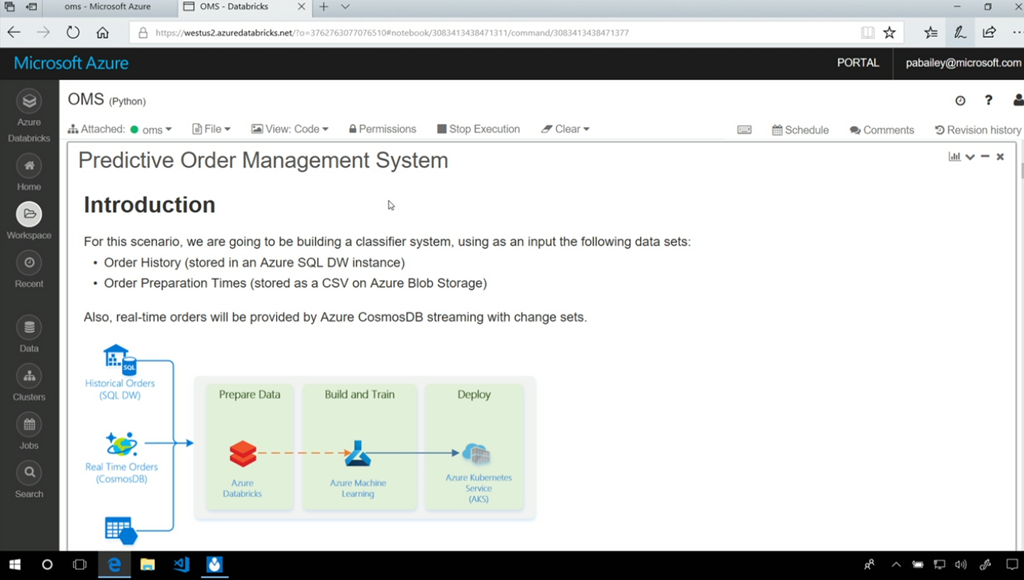Open Data section in sidebar
This screenshot has width=1024, height=580.
point(29,328)
